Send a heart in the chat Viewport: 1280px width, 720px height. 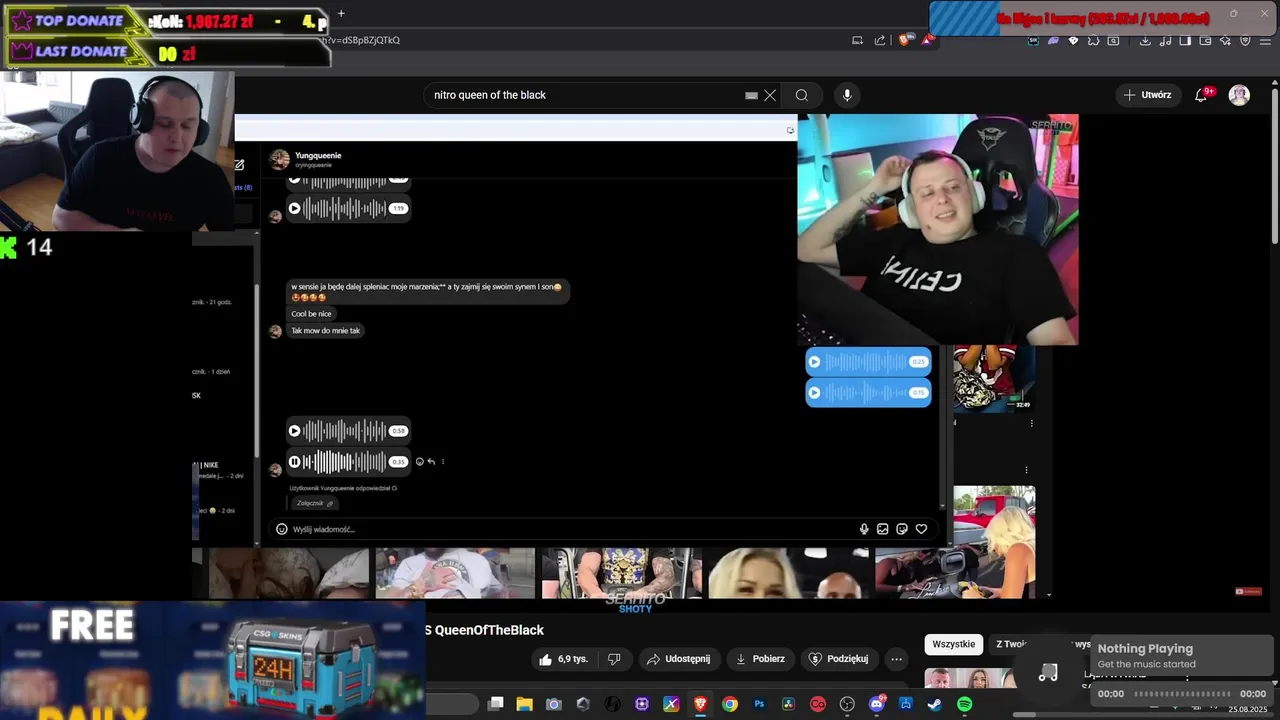[921, 529]
